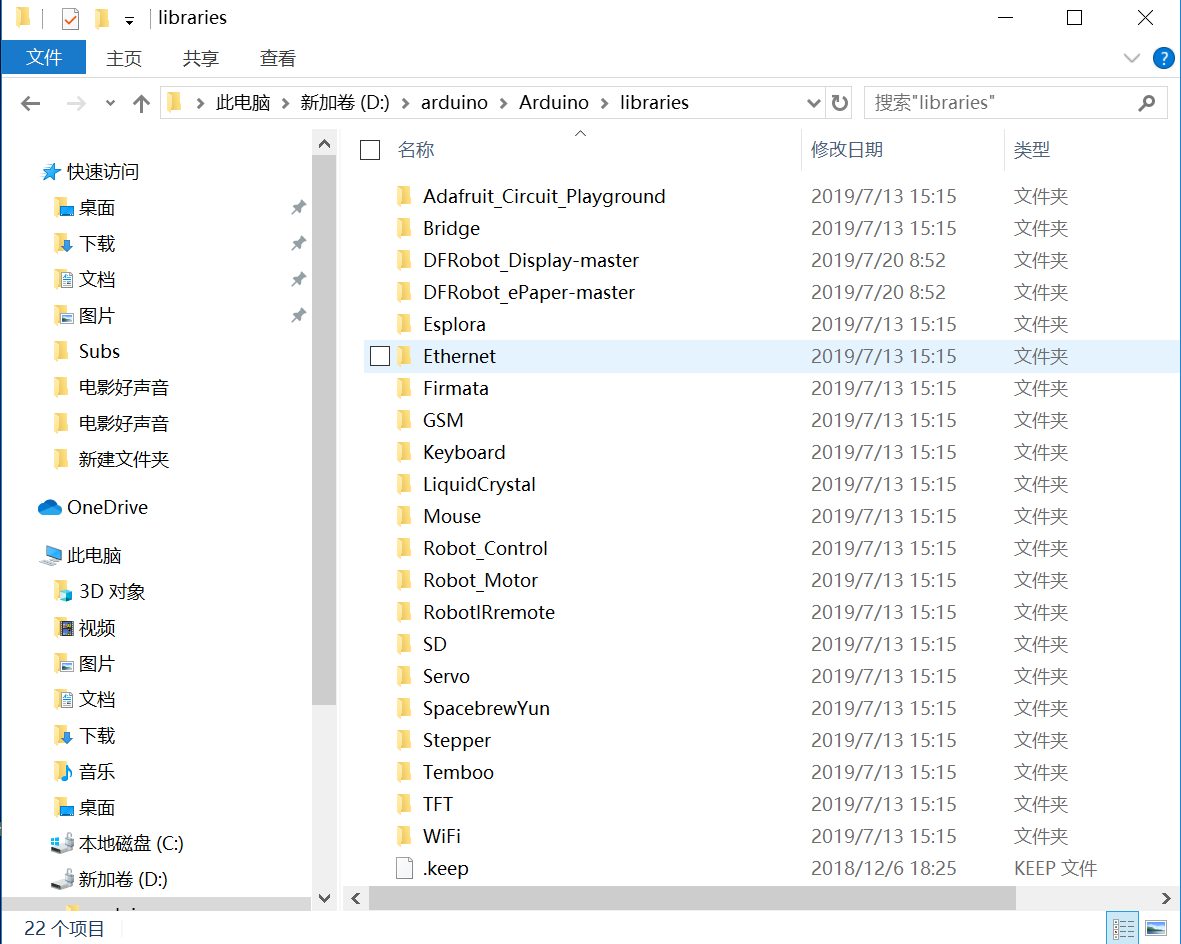Unpin 桌面 using its pin icon
Image resolution: width=1181 pixels, height=944 pixels.
[x=299, y=207]
